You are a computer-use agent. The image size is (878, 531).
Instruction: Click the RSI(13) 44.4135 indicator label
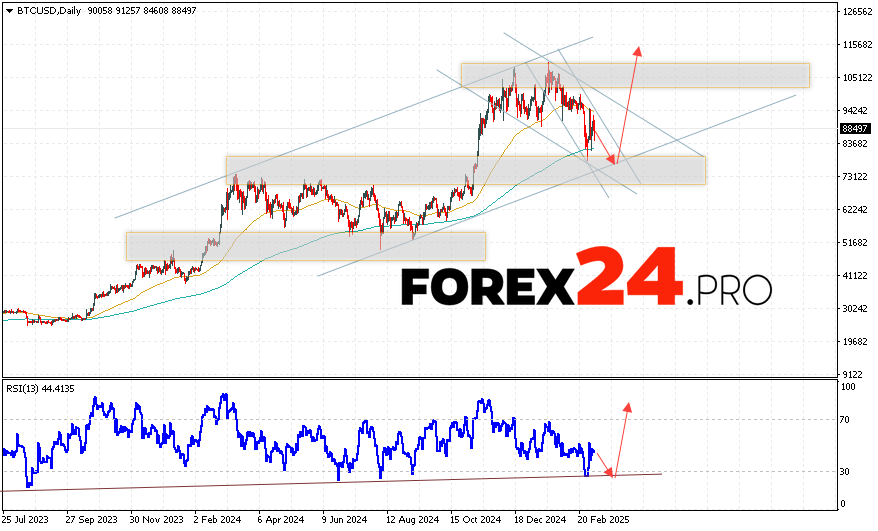tap(39, 388)
